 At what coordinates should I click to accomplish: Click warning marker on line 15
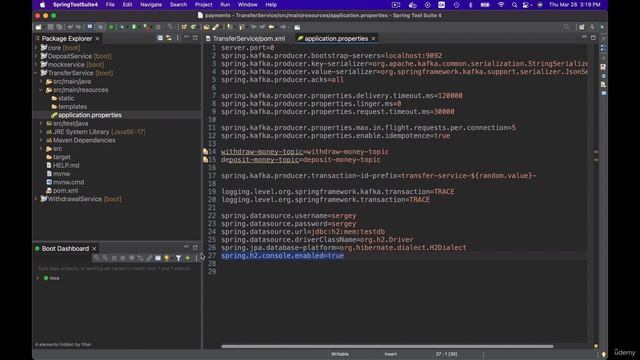[x=205, y=160]
